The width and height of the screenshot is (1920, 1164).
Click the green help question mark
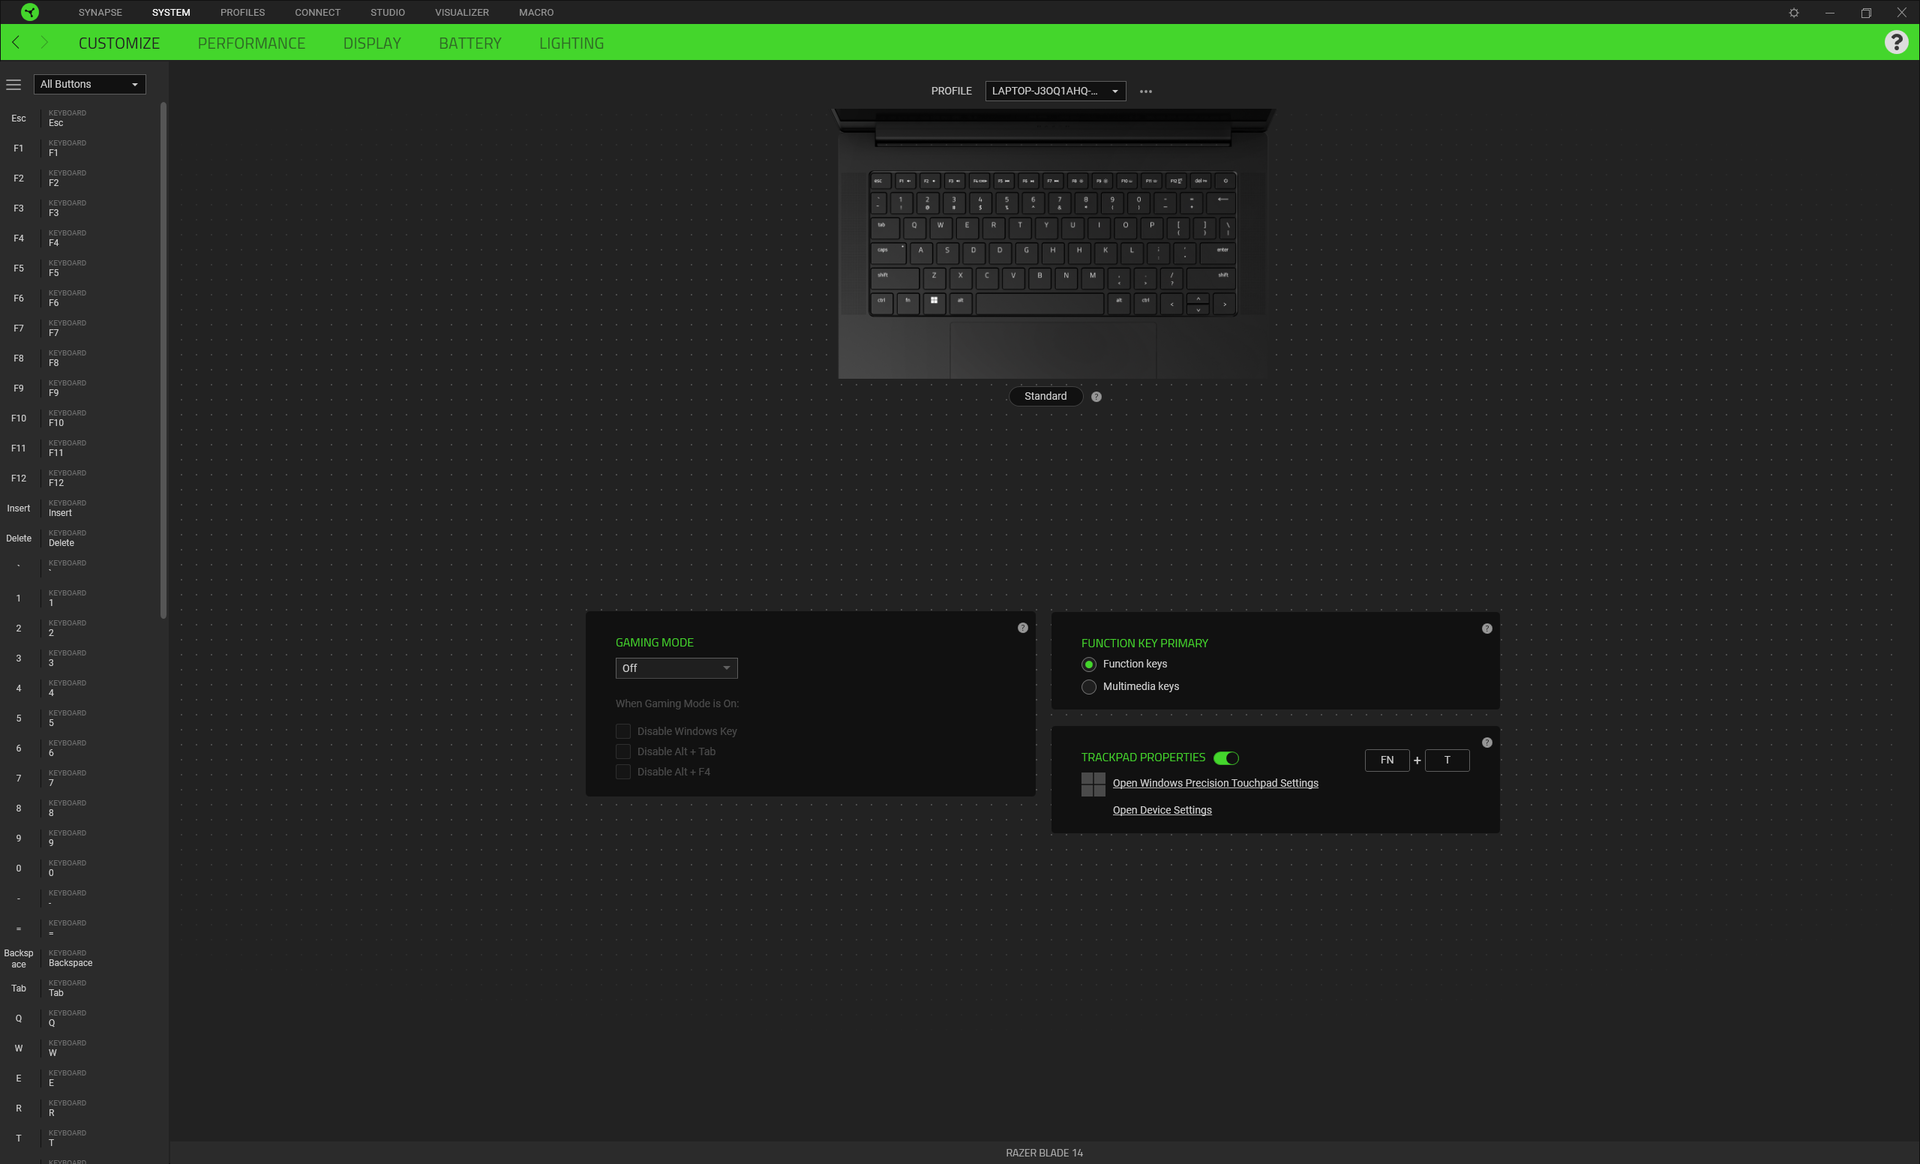pos(1896,42)
